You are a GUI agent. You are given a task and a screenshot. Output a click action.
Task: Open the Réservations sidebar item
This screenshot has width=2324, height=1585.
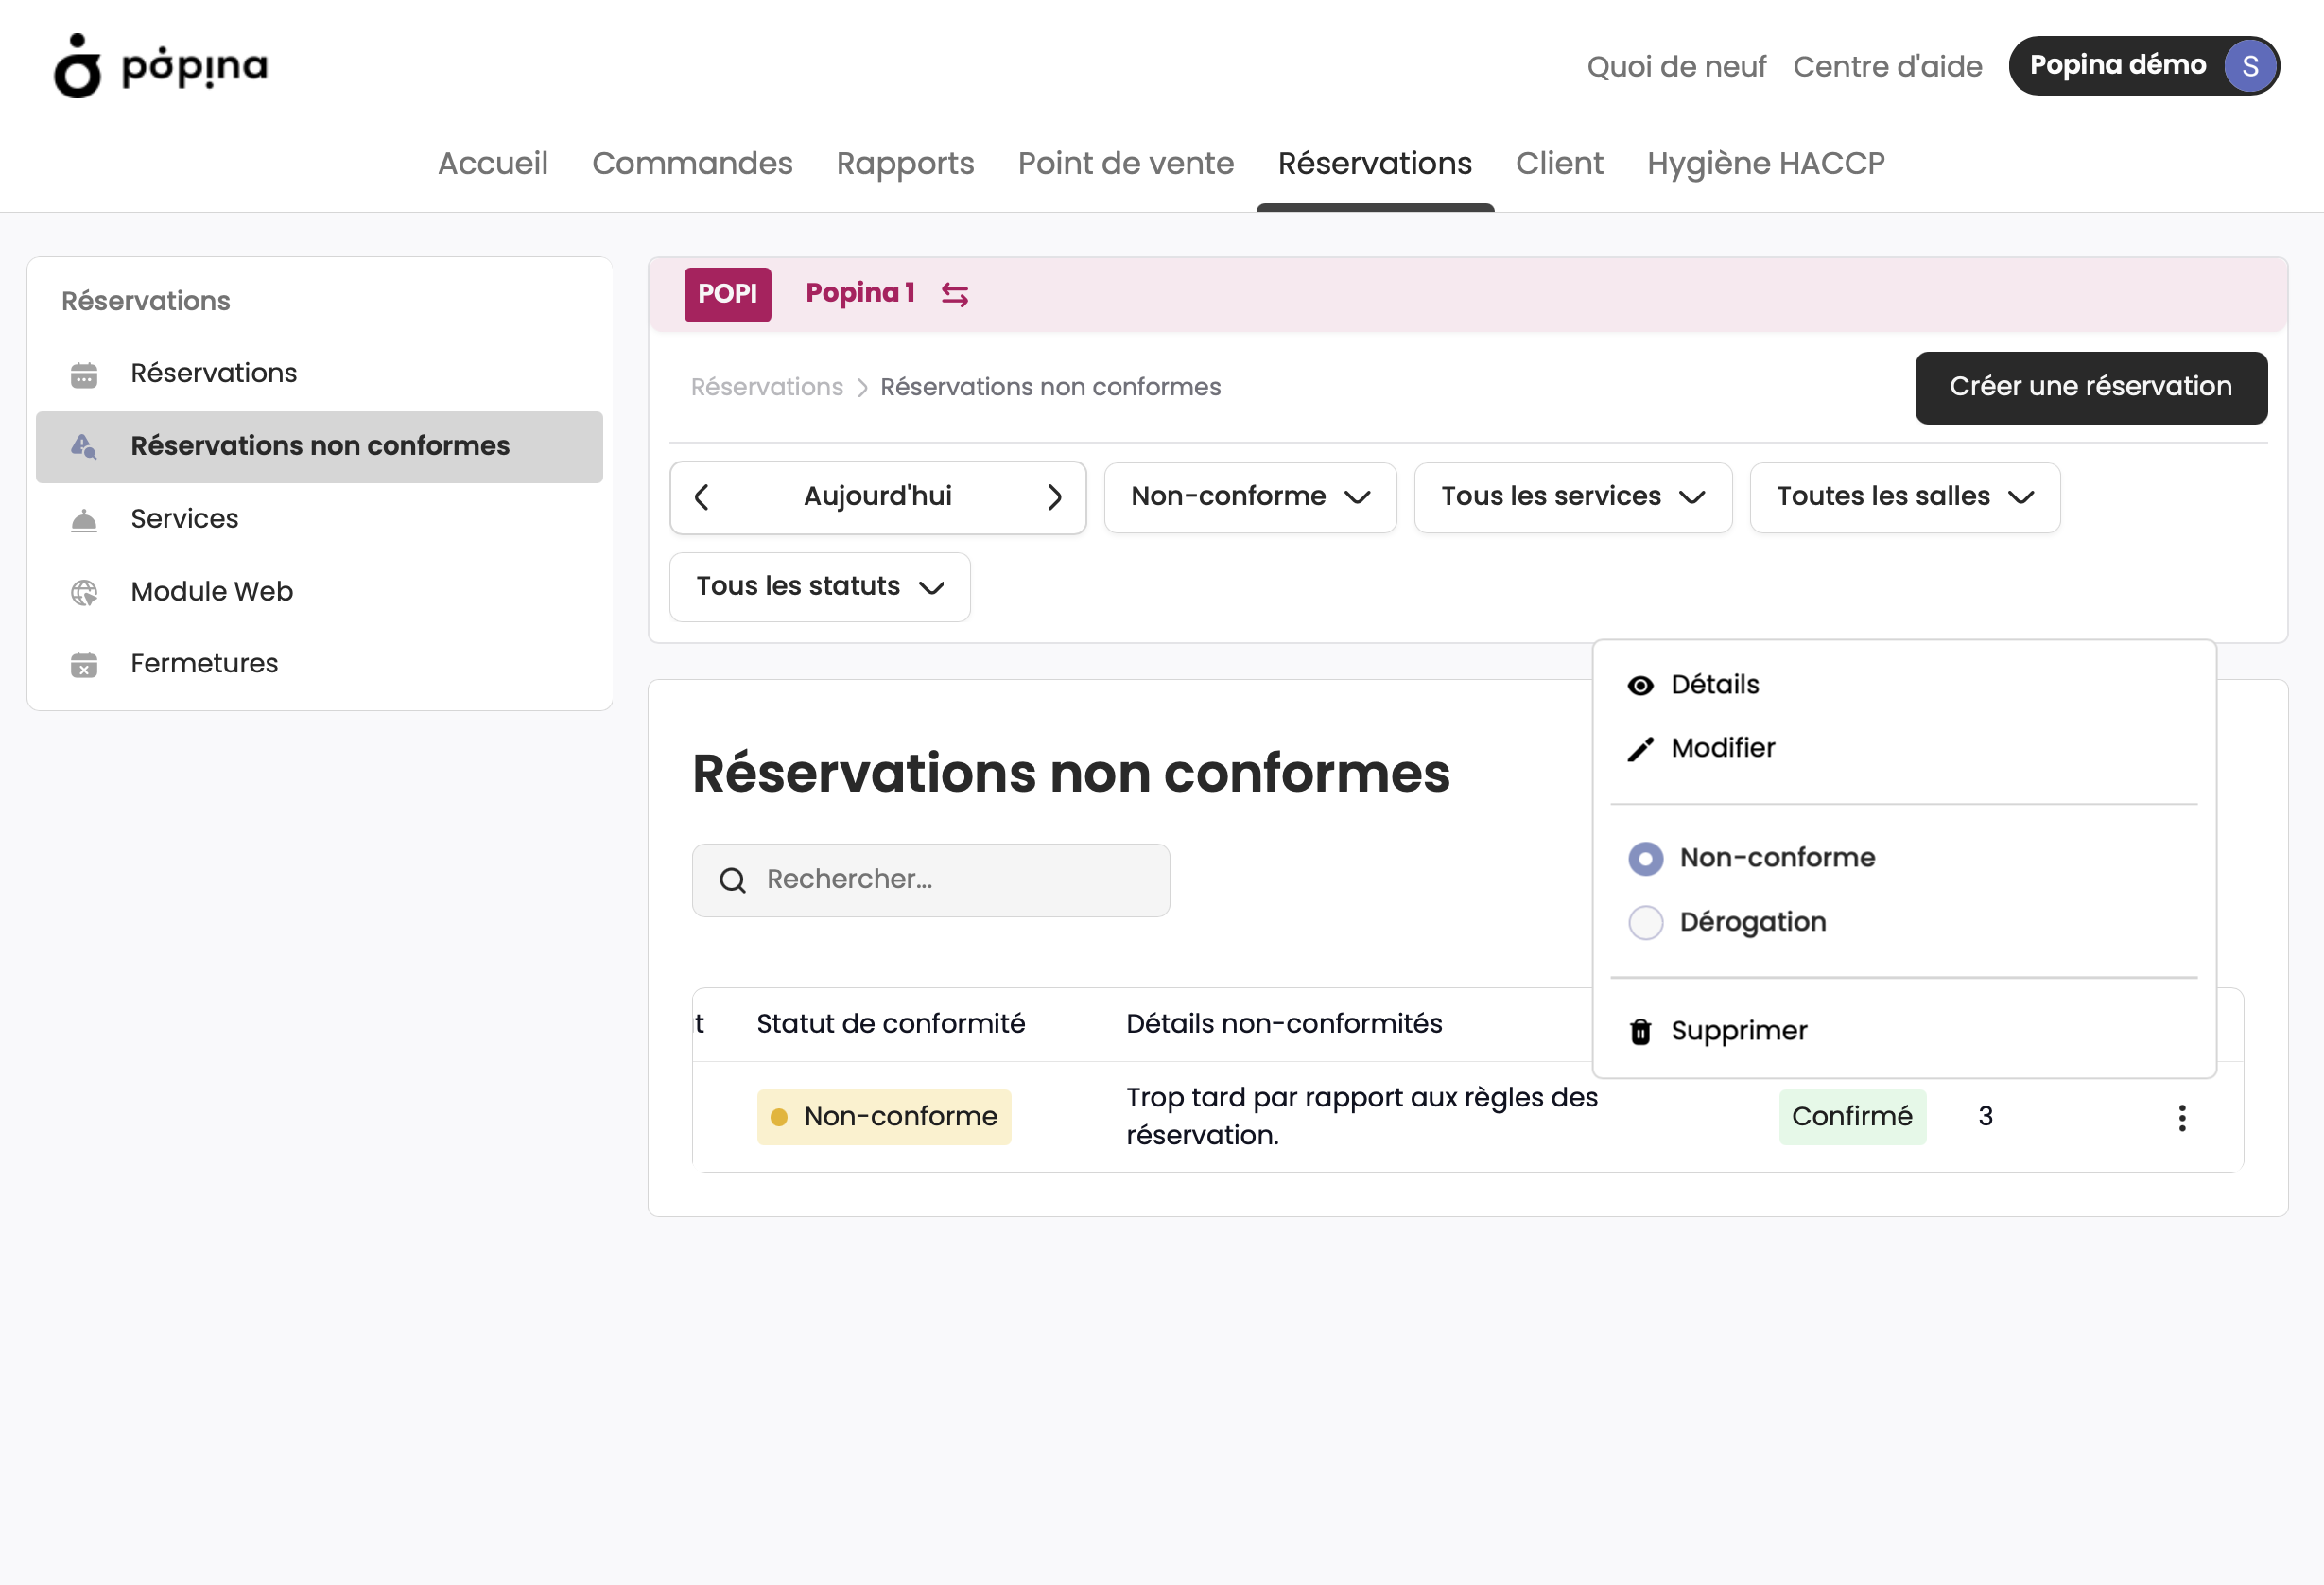click(x=319, y=375)
